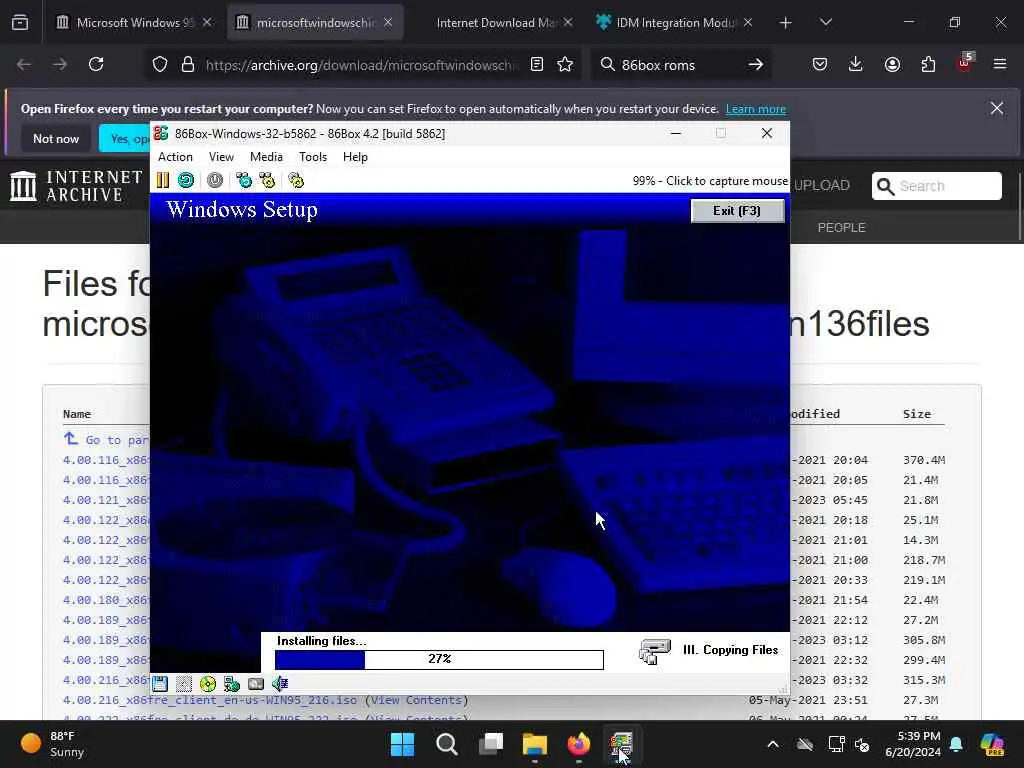Open 86Box settings gear toolbar icon
Image resolution: width=1024 pixels, height=768 pixels.
[x=296, y=180]
